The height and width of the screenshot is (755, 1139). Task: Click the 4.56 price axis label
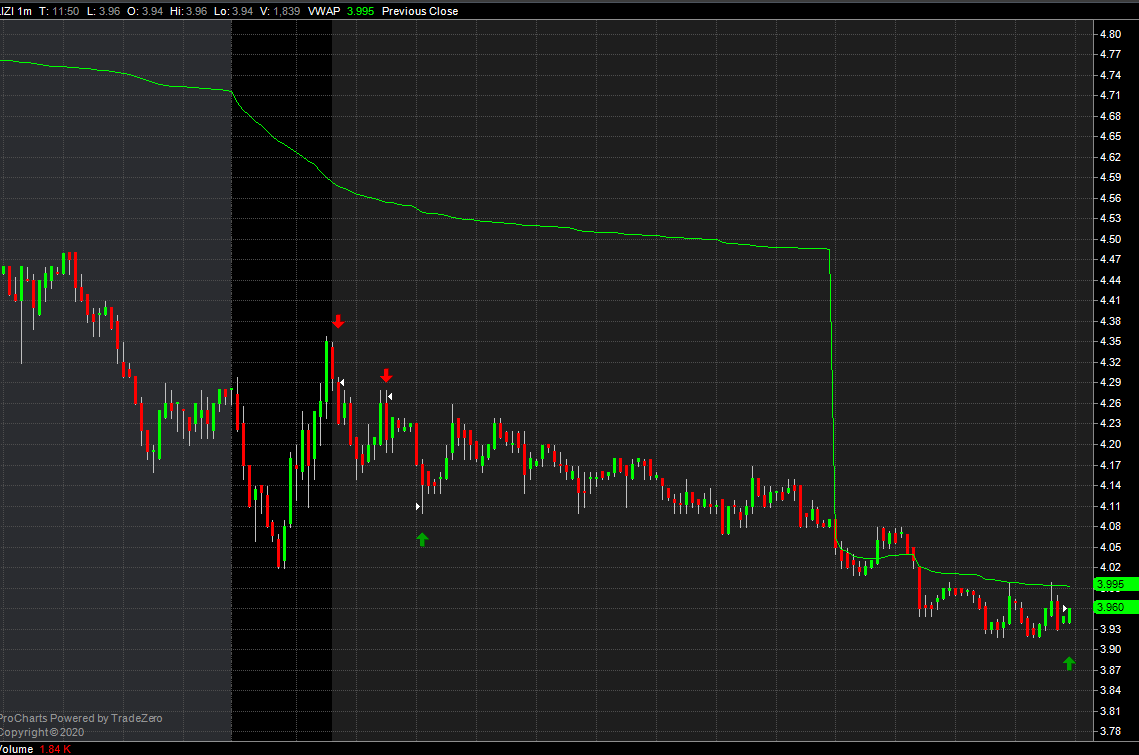[1110, 198]
